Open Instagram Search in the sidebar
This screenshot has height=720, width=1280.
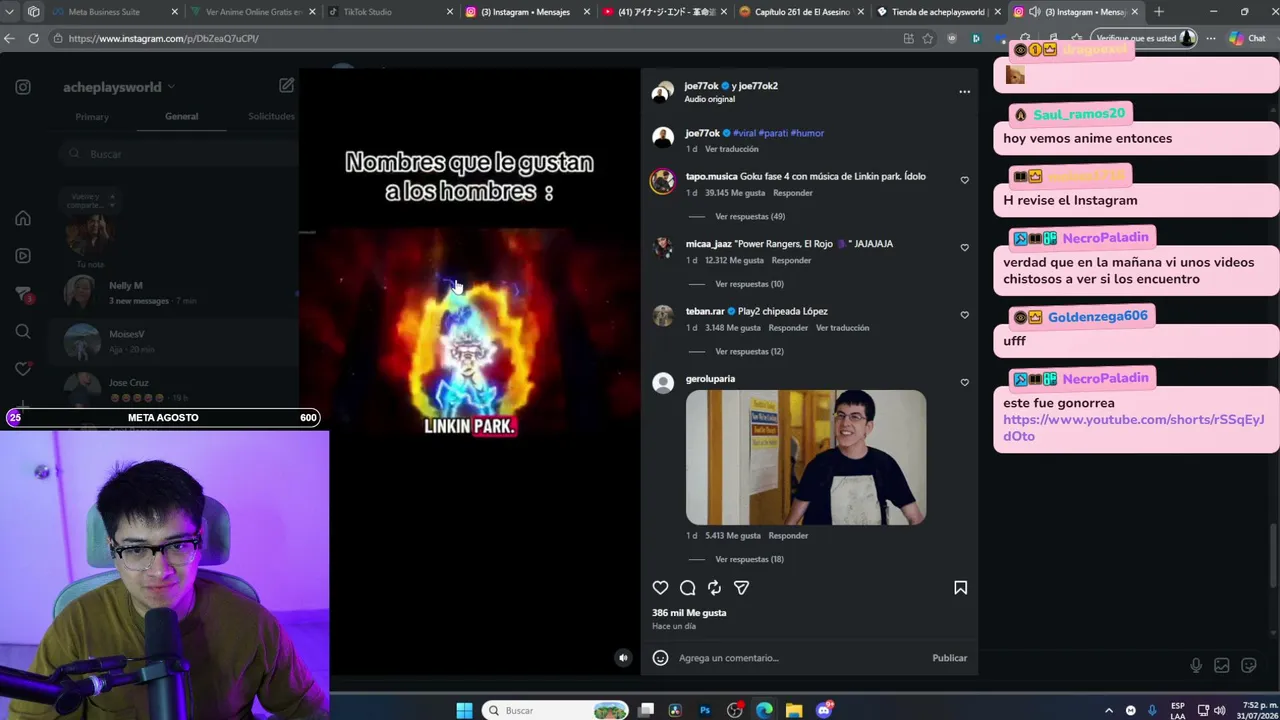pyautogui.click(x=23, y=331)
